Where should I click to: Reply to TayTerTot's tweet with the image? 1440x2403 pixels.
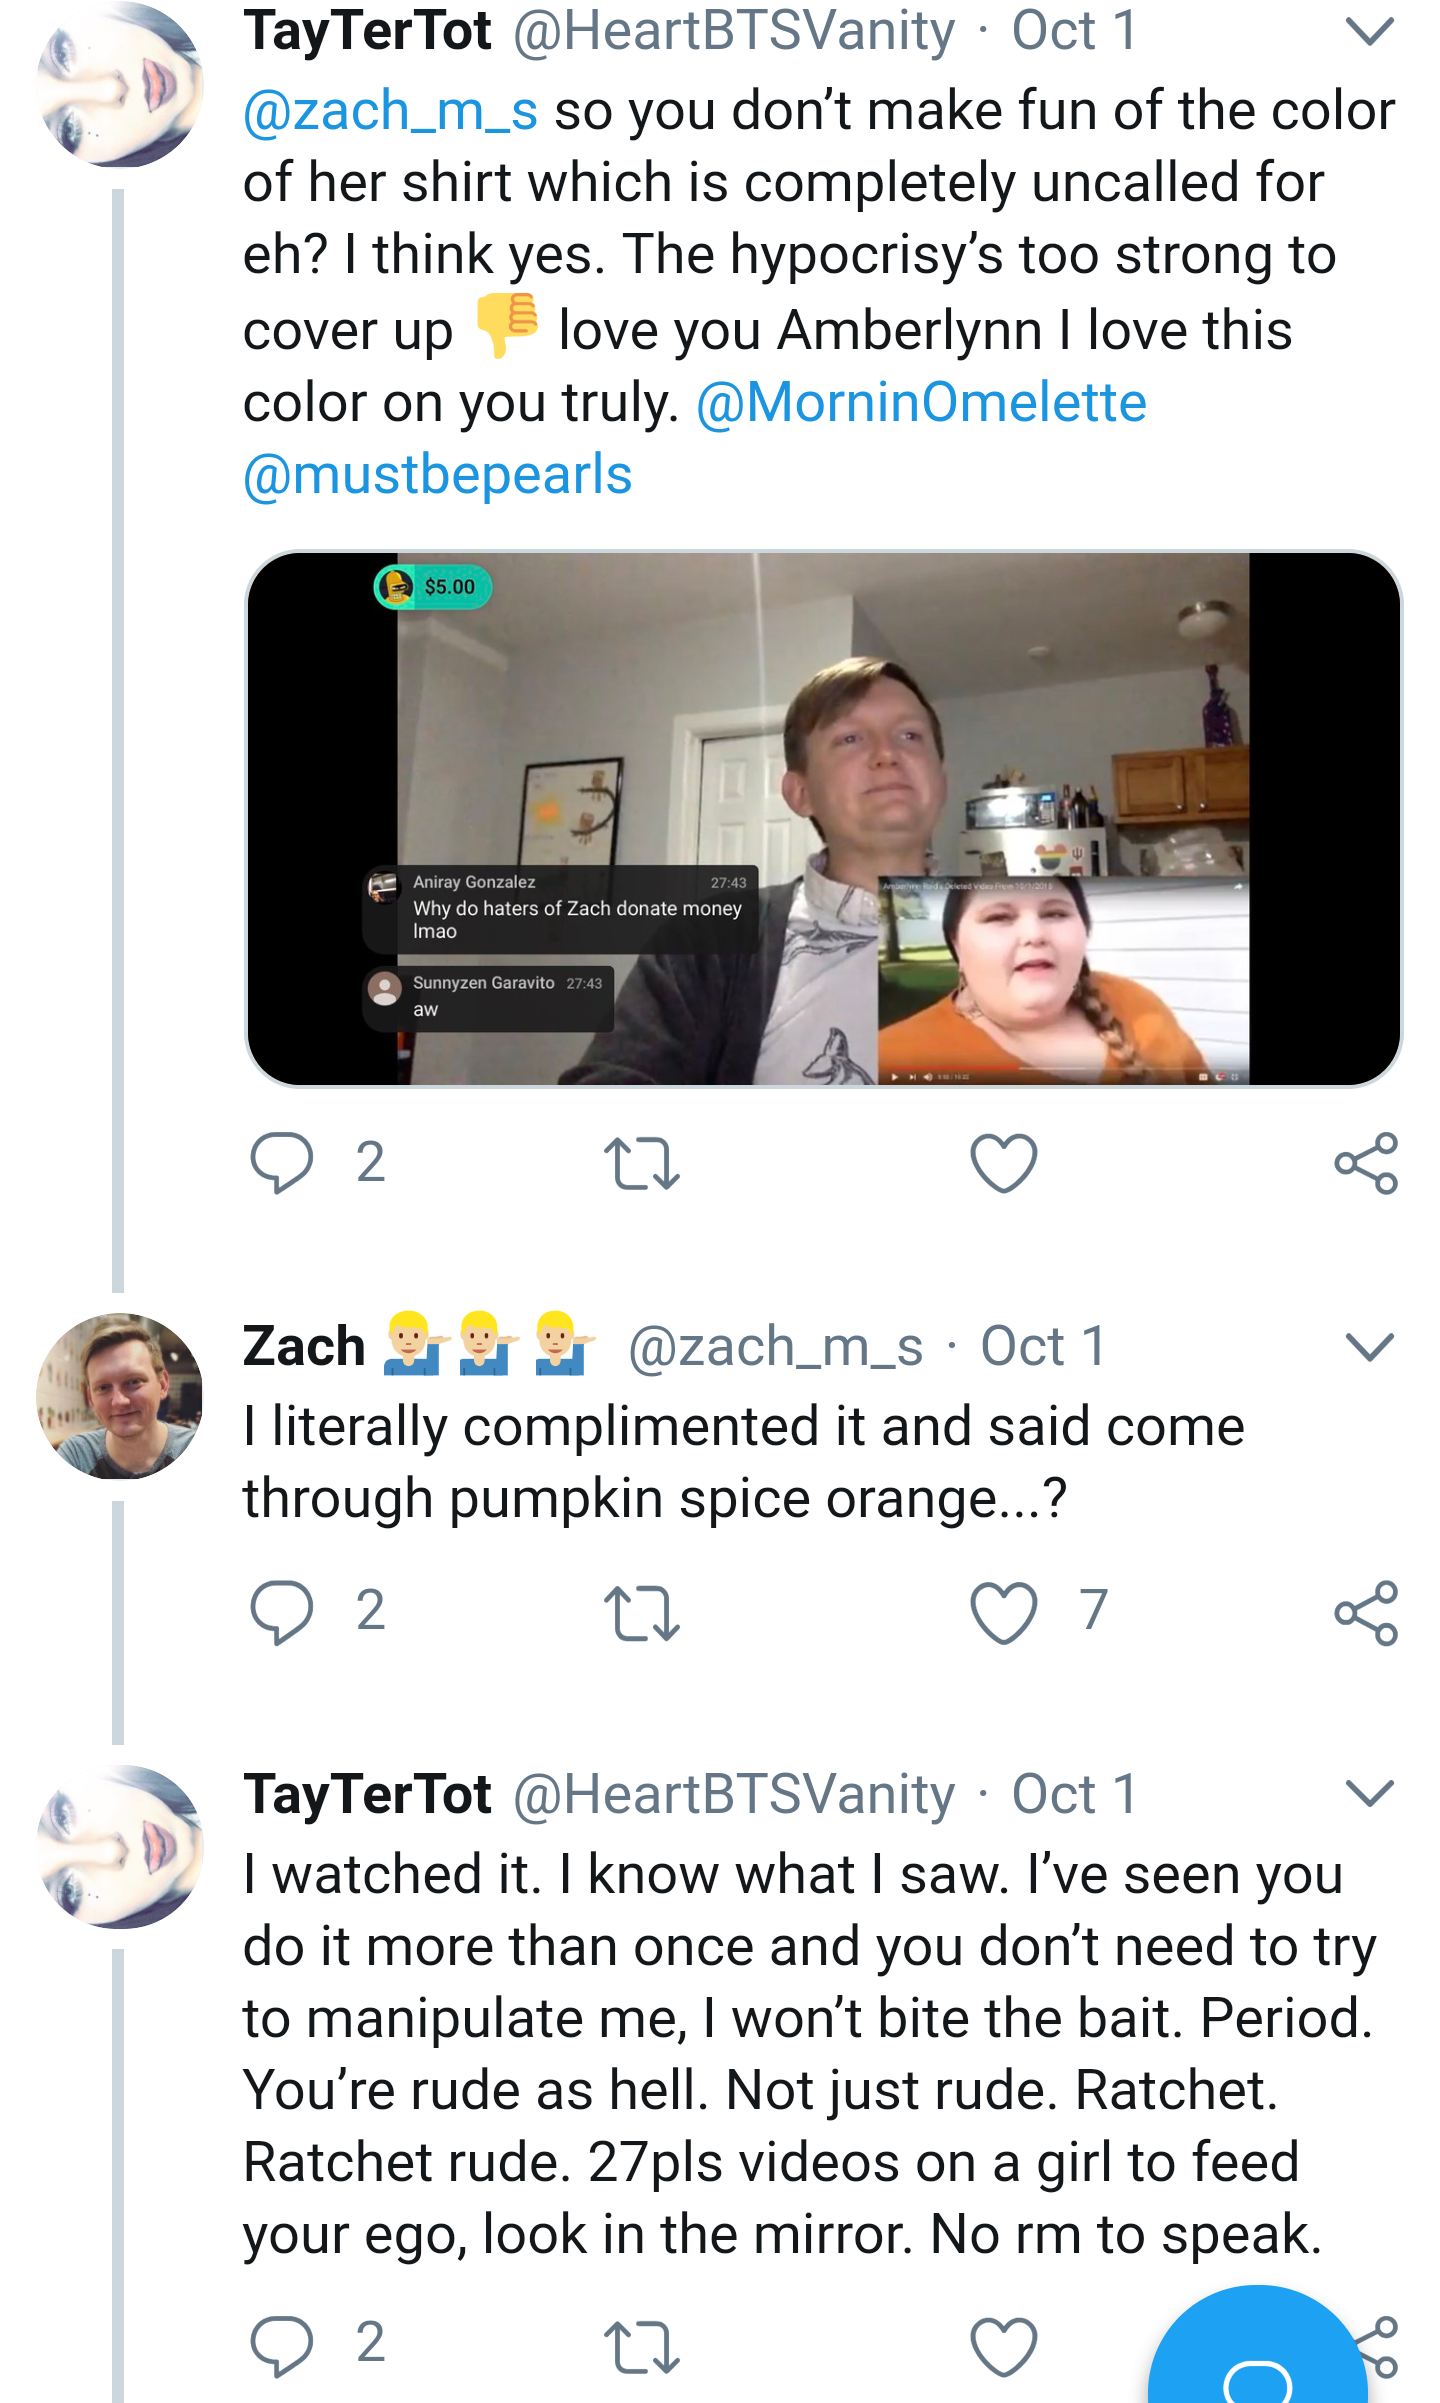281,1163
